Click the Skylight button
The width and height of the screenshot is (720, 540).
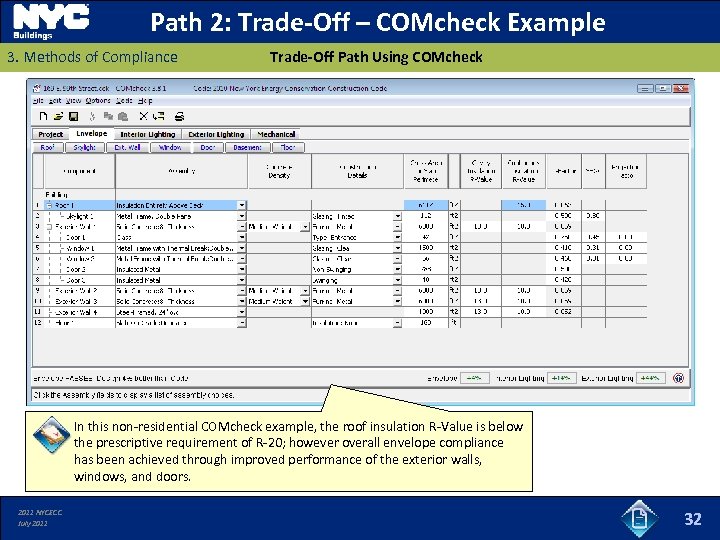click(84, 147)
